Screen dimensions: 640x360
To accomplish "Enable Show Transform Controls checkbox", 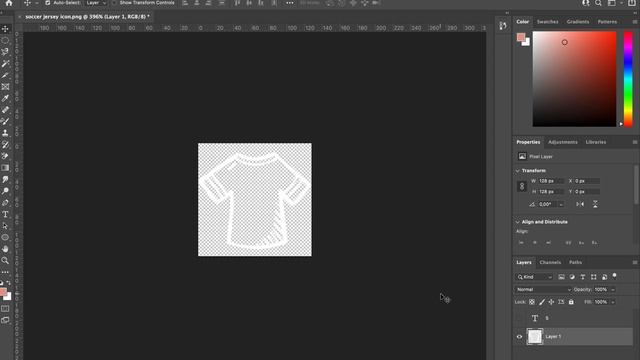I will [x=114, y=3].
